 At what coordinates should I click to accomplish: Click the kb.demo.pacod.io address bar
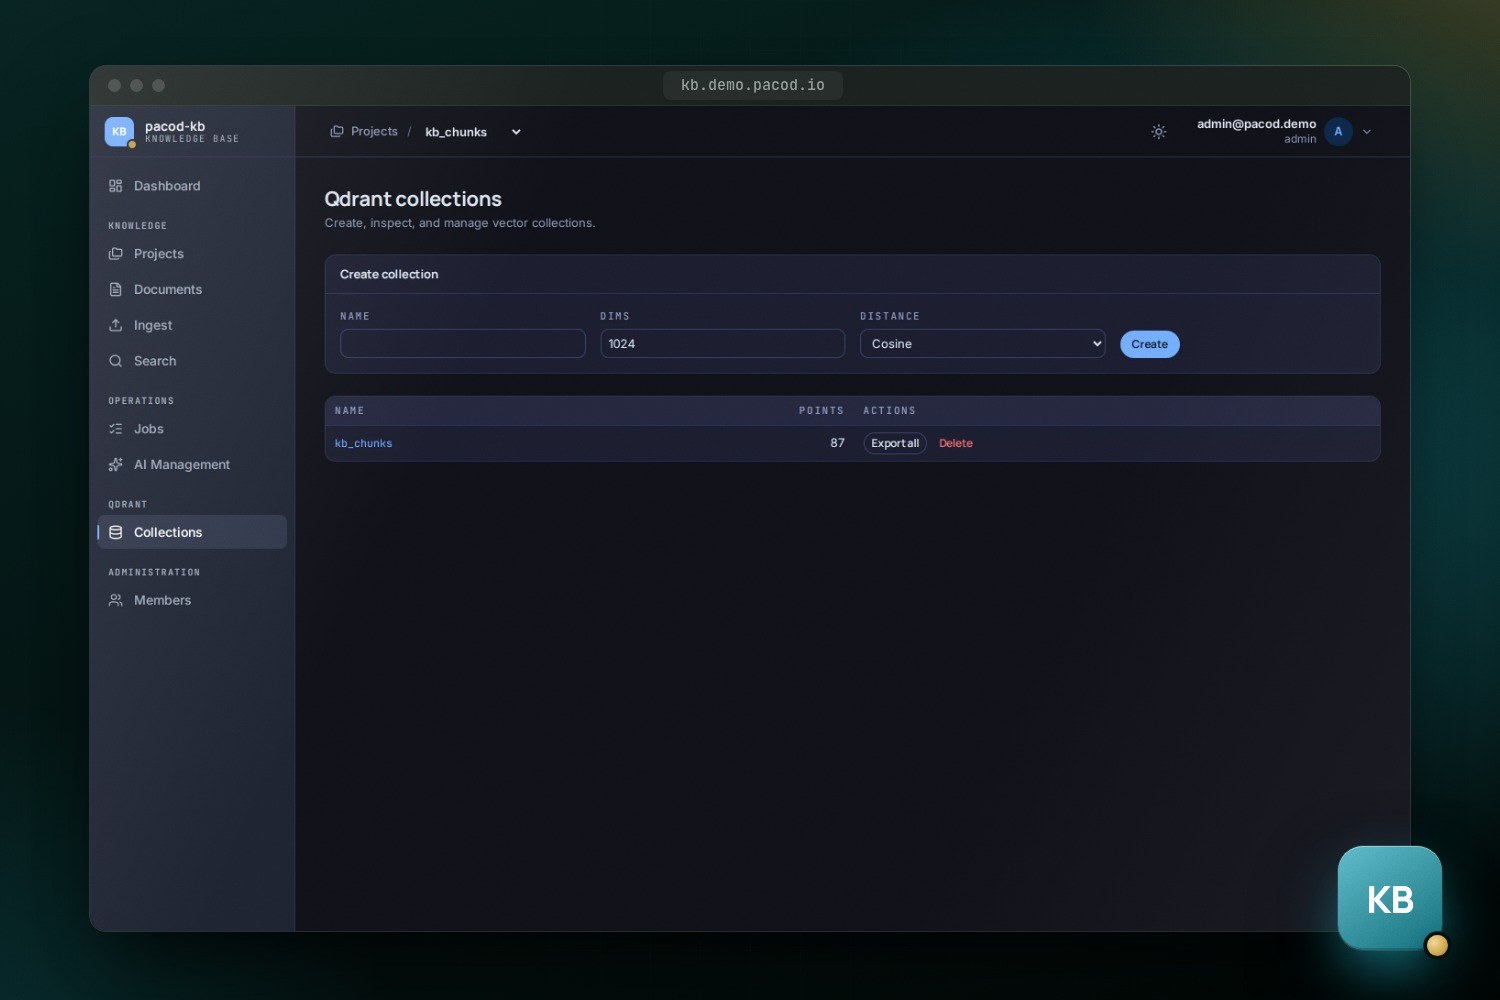click(x=753, y=86)
